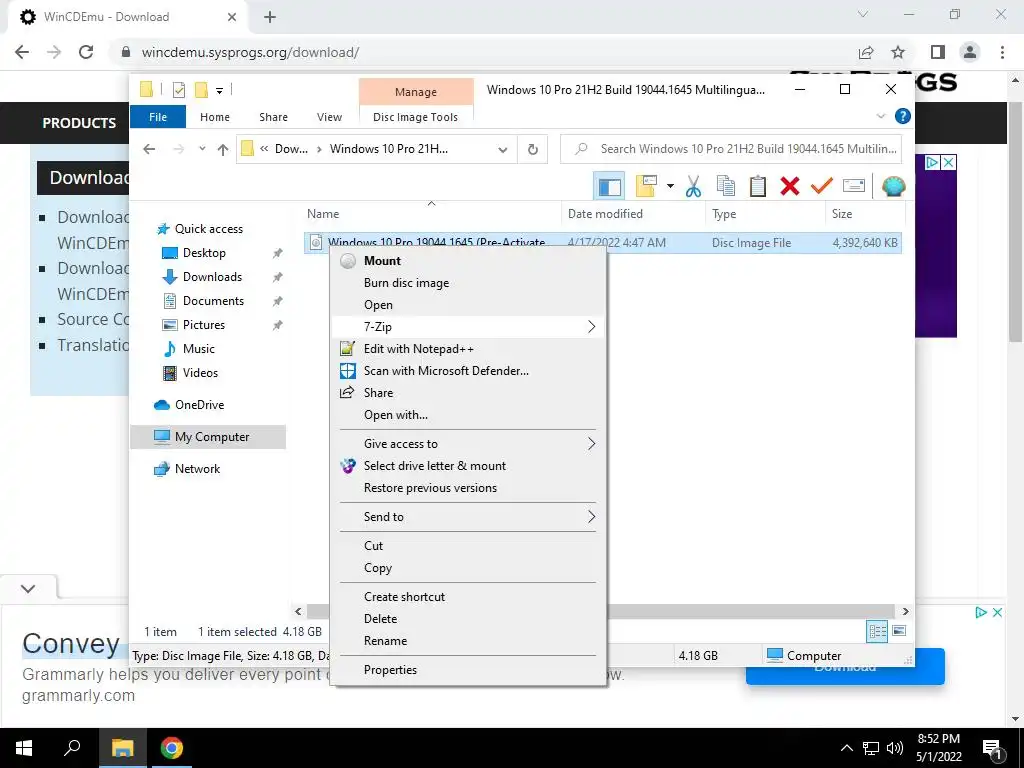The image size is (1024, 768).
Task: Open quick access toolbar customize dropdown
Action: 219,90
